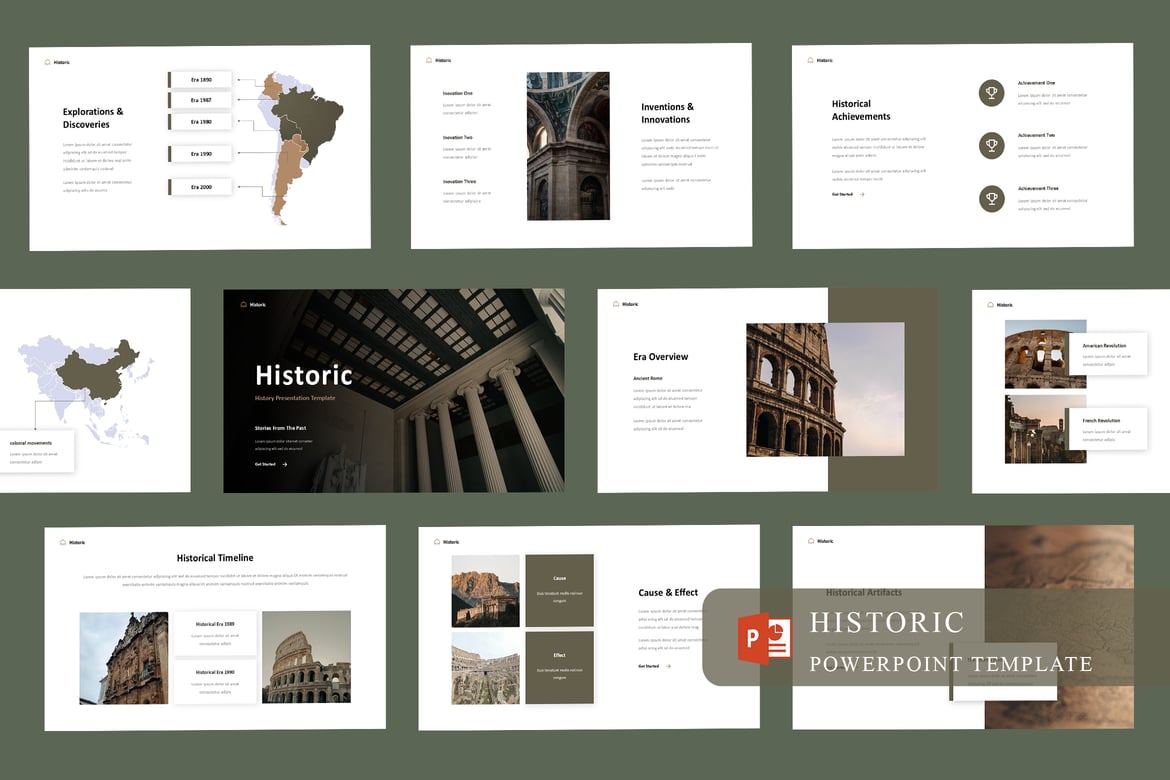
Task: Click the Historic logo icon on the Historical Artifacts slide
Action: (x=811, y=541)
